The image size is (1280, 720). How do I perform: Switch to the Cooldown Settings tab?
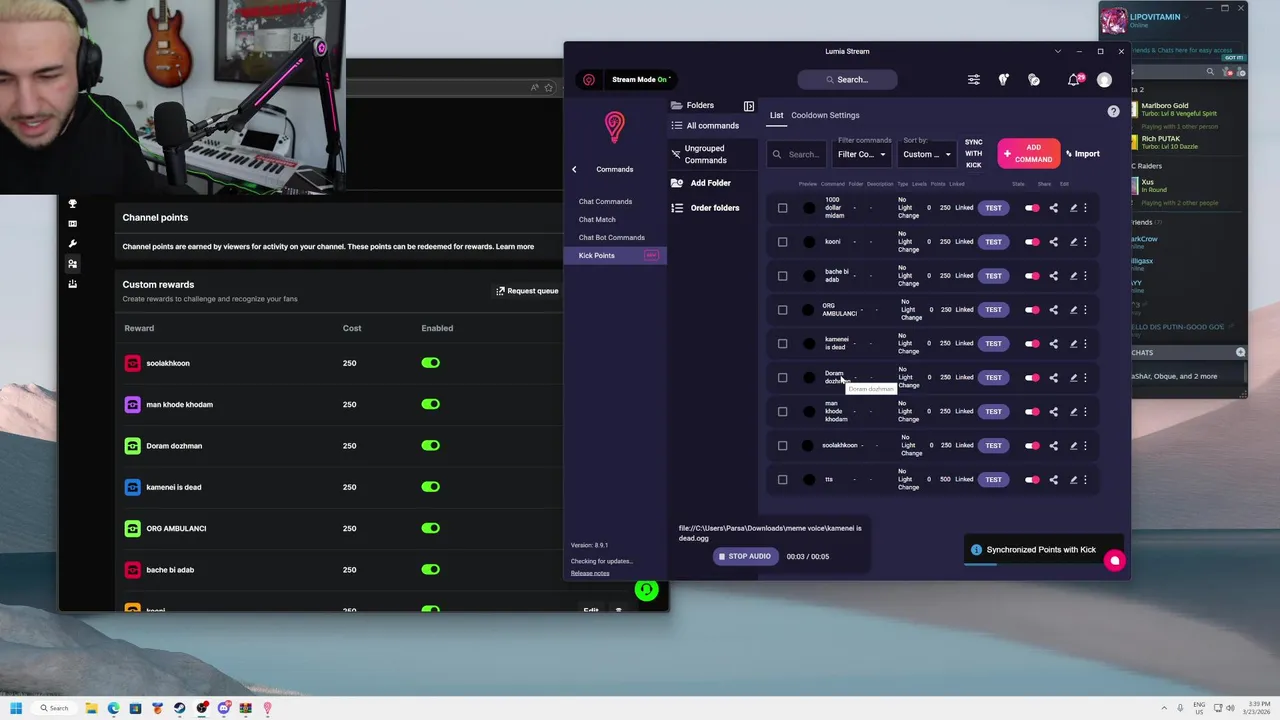pos(825,115)
